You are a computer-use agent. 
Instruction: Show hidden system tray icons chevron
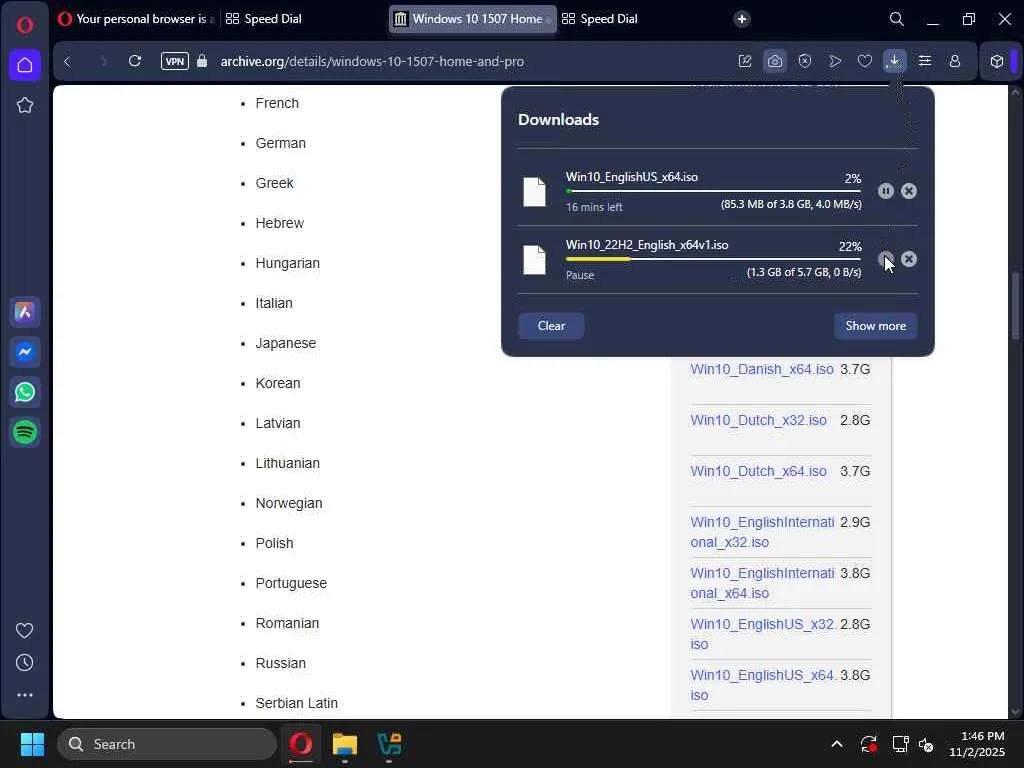coord(837,744)
